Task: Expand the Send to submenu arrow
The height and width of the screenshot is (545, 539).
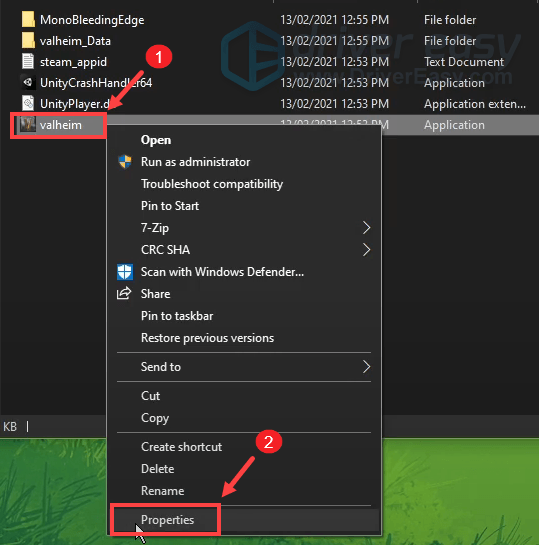Action: [x=366, y=367]
